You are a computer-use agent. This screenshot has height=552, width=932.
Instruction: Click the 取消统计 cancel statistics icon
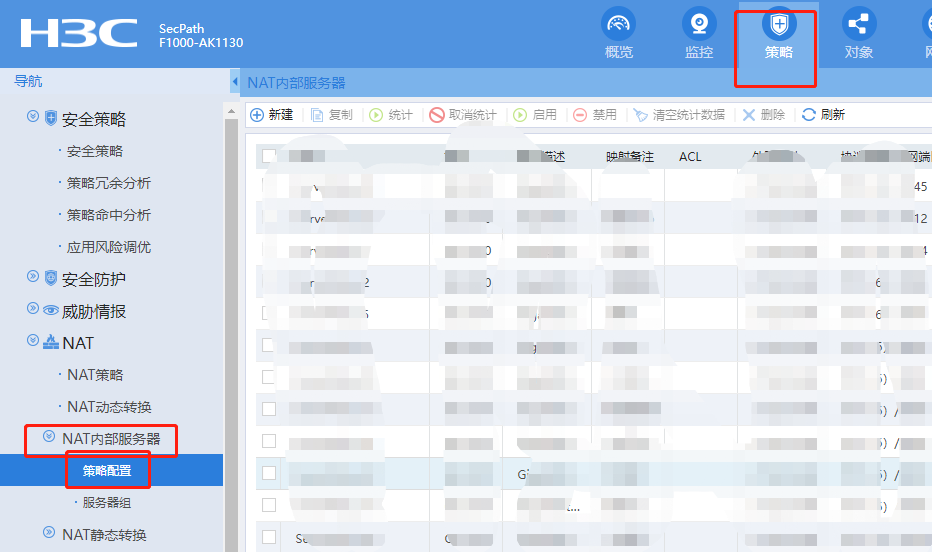(437, 115)
